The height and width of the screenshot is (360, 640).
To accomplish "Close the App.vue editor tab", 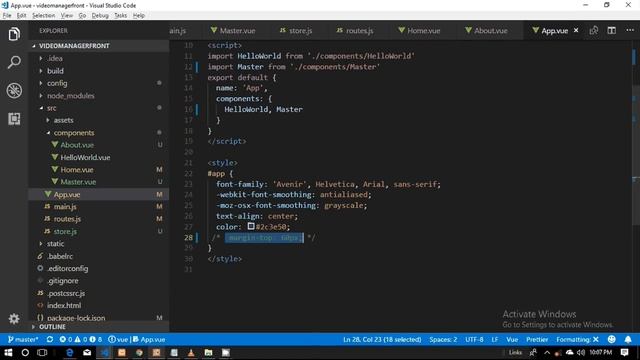I will pyautogui.click(x=576, y=31).
